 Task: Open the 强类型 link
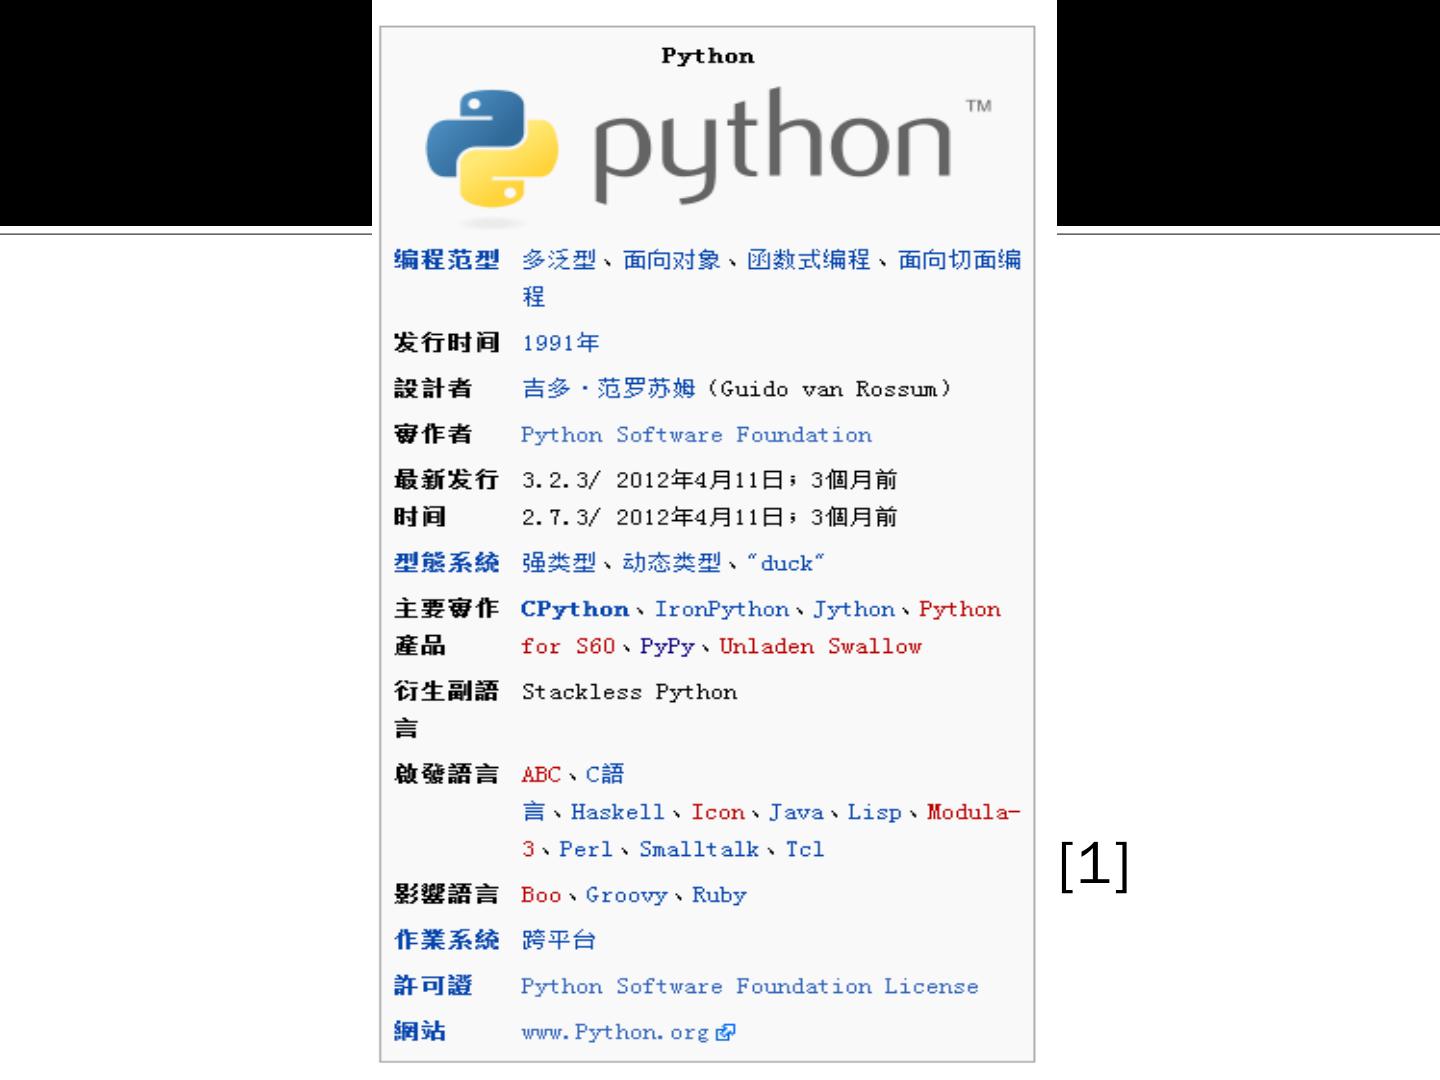pos(559,563)
